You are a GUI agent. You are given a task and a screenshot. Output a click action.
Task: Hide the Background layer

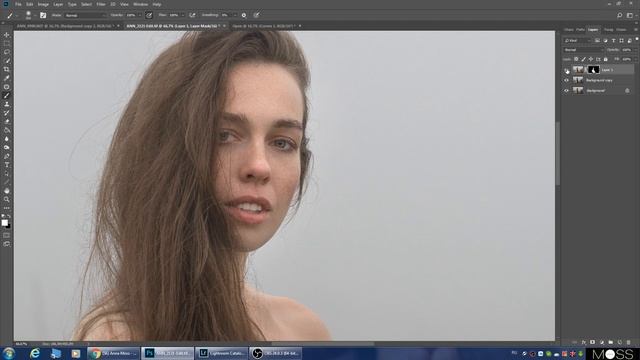point(566,91)
